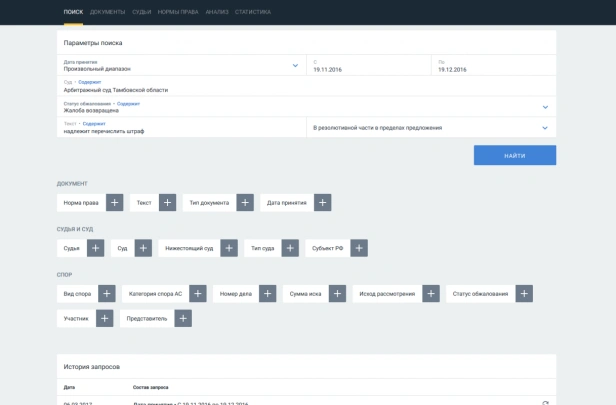Click plus icon beside Представитель
The image size is (616, 405).
click(183, 319)
